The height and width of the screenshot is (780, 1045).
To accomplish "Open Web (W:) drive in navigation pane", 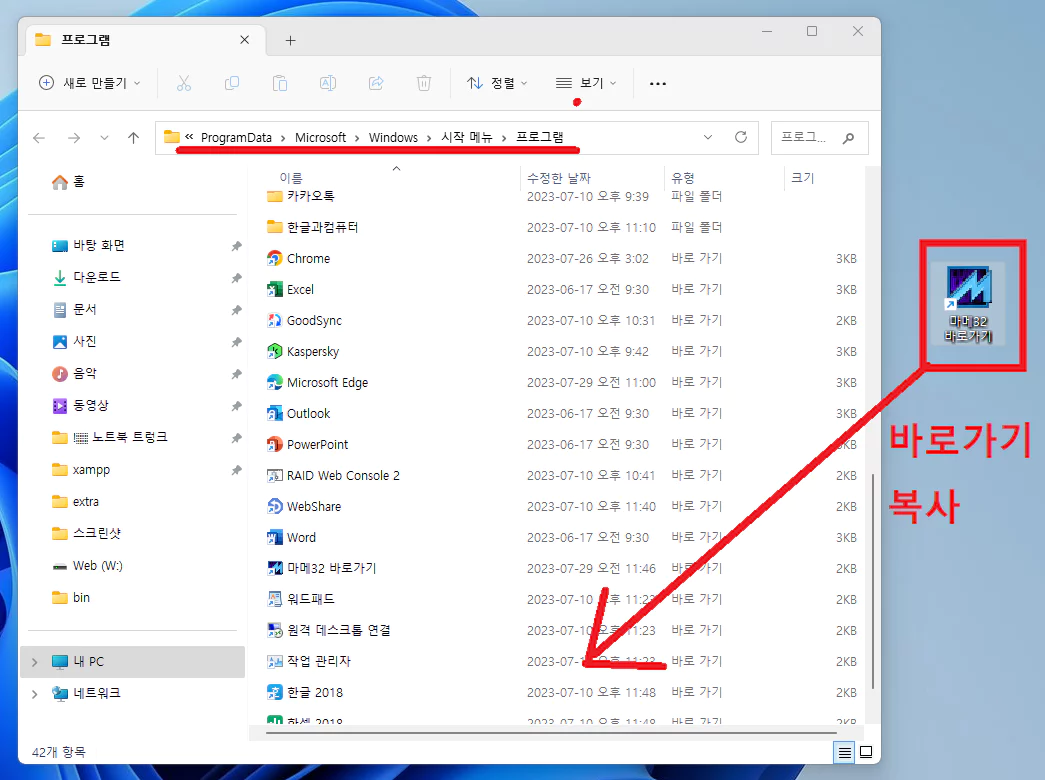I will pyautogui.click(x=88, y=566).
